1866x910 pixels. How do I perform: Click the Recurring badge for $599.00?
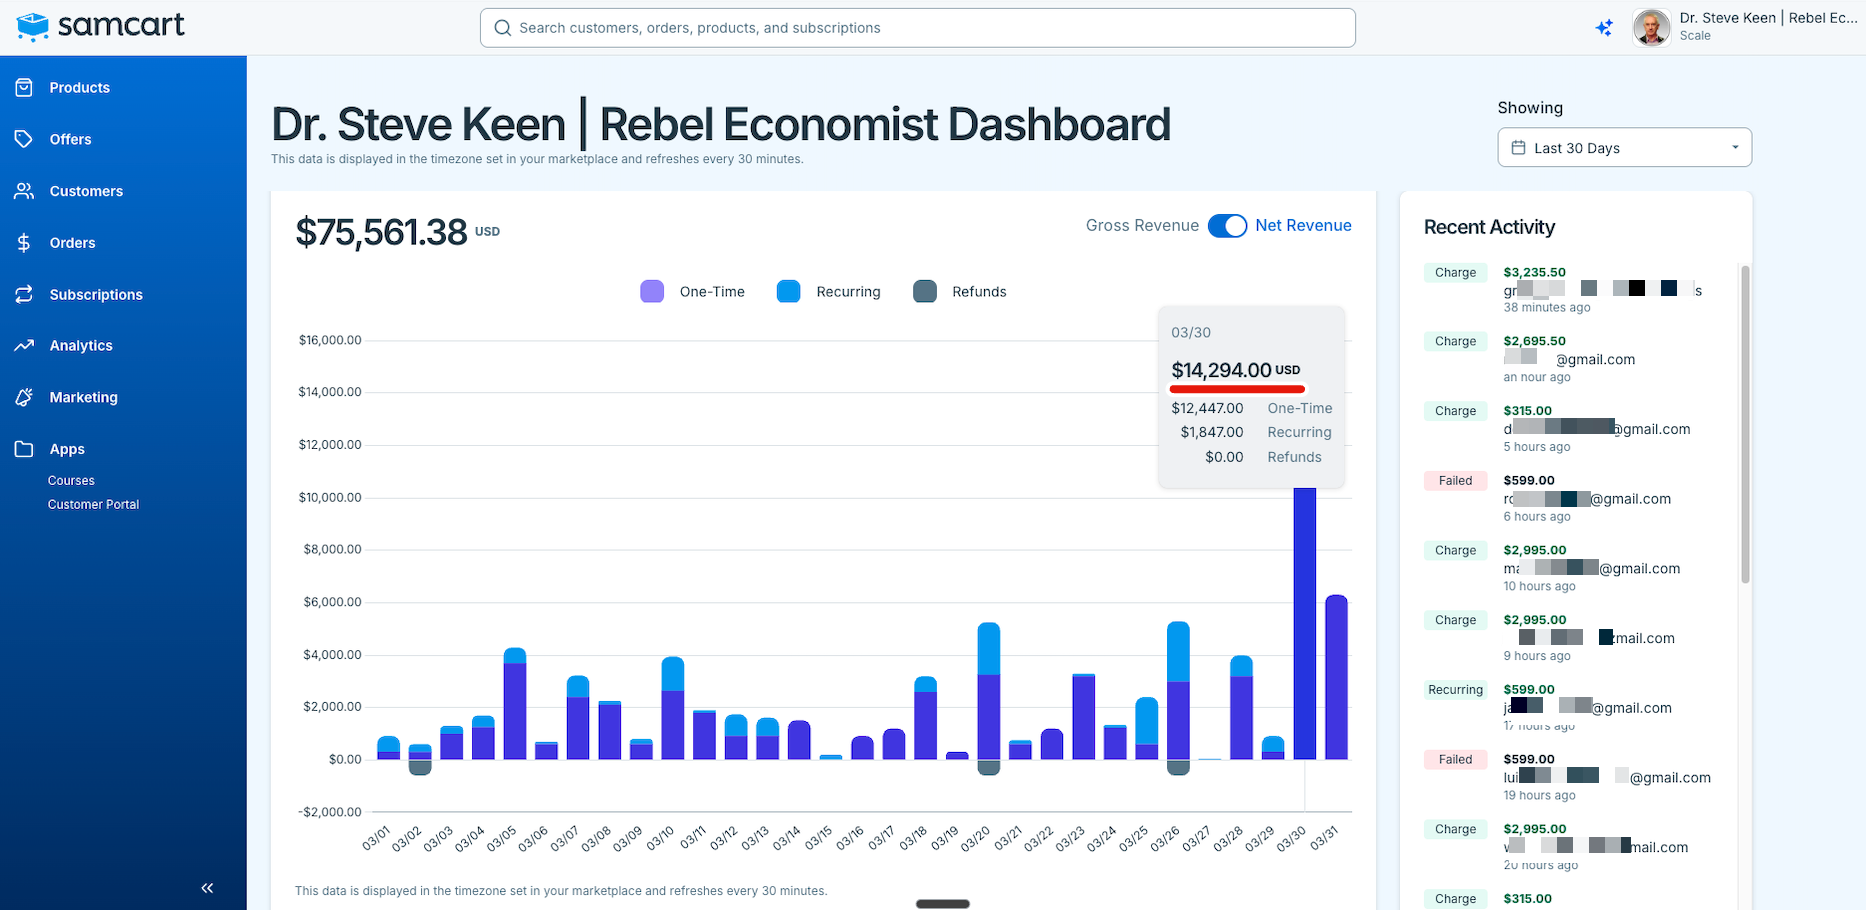pyautogui.click(x=1455, y=690)
